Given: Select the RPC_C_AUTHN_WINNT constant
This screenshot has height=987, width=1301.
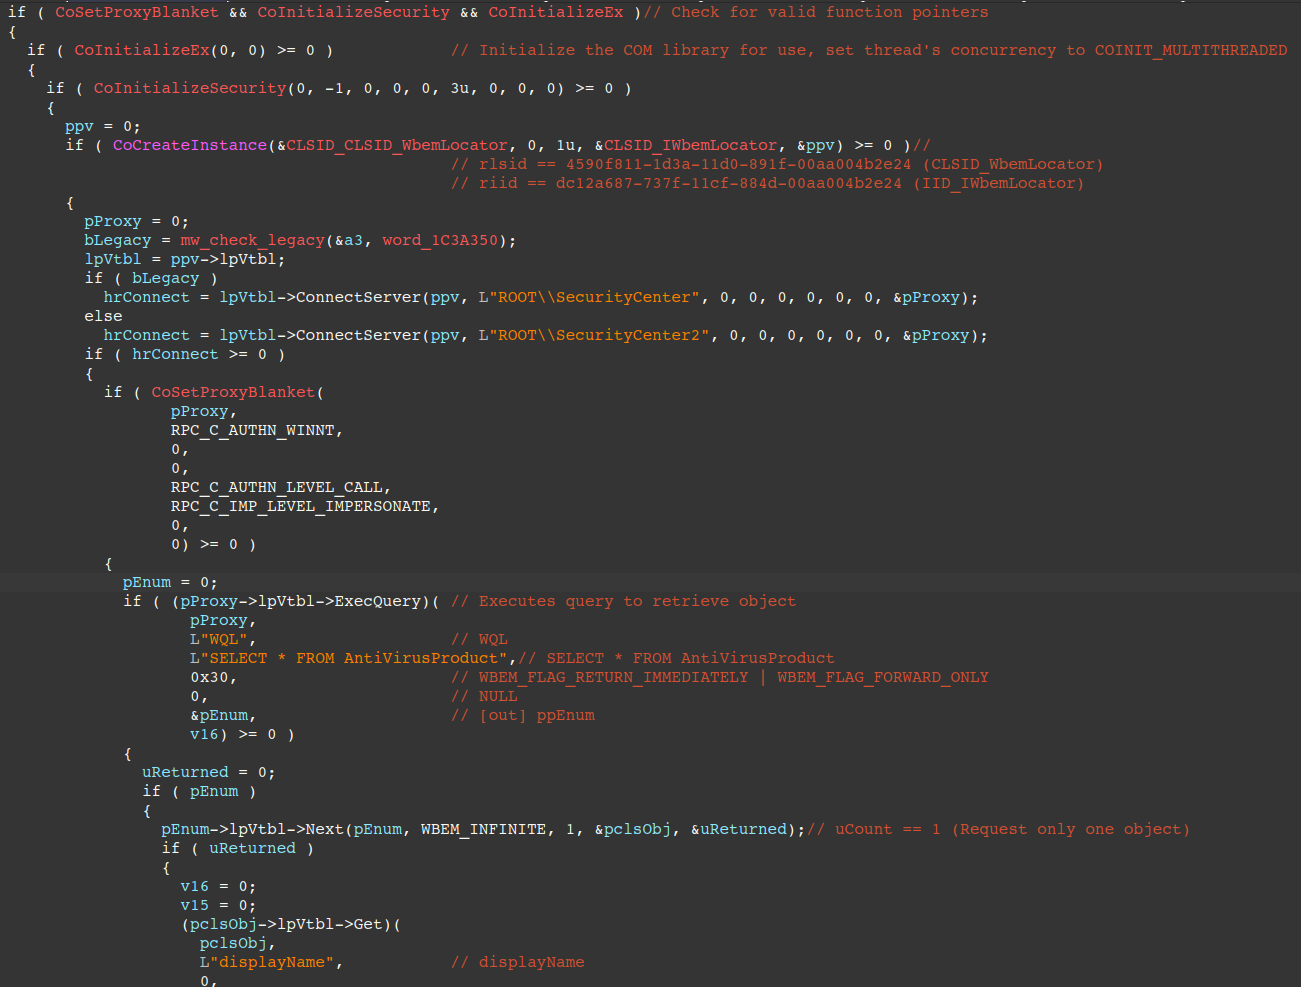Looking at the screenshot, I should click(x=251, y=430).
